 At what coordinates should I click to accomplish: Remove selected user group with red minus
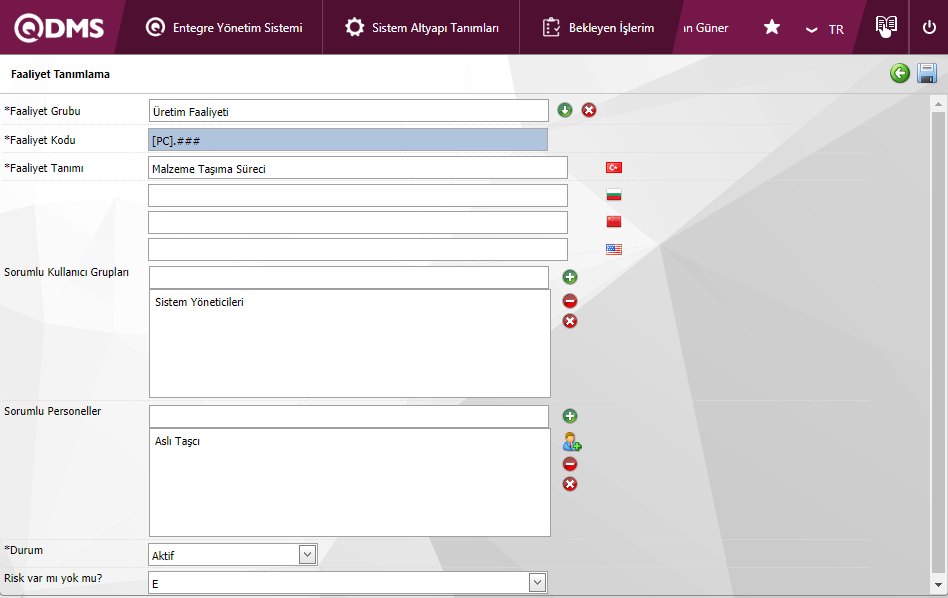[x=570, y=301]
